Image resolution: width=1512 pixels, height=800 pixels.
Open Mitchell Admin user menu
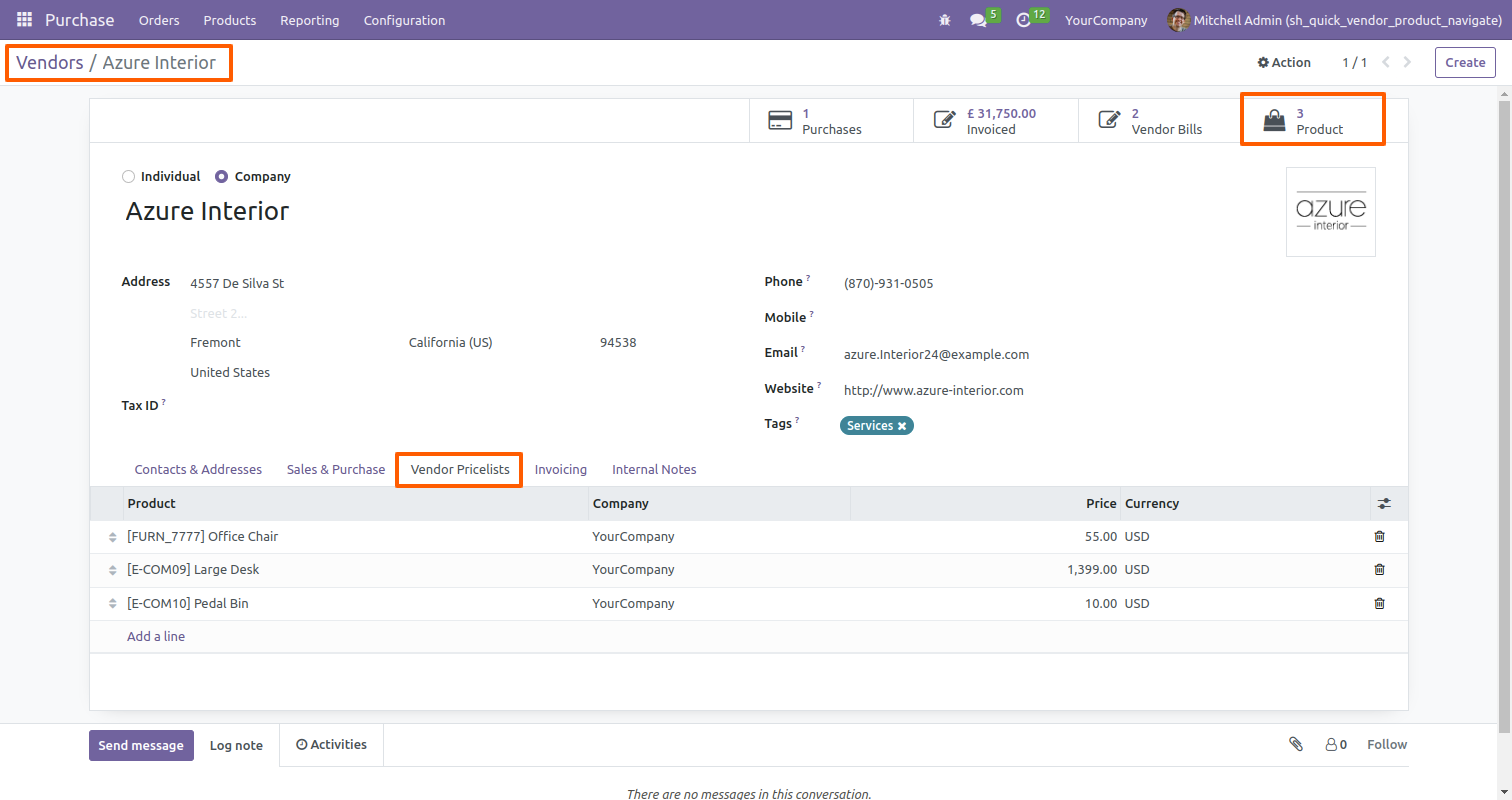tap(1334, 20)
